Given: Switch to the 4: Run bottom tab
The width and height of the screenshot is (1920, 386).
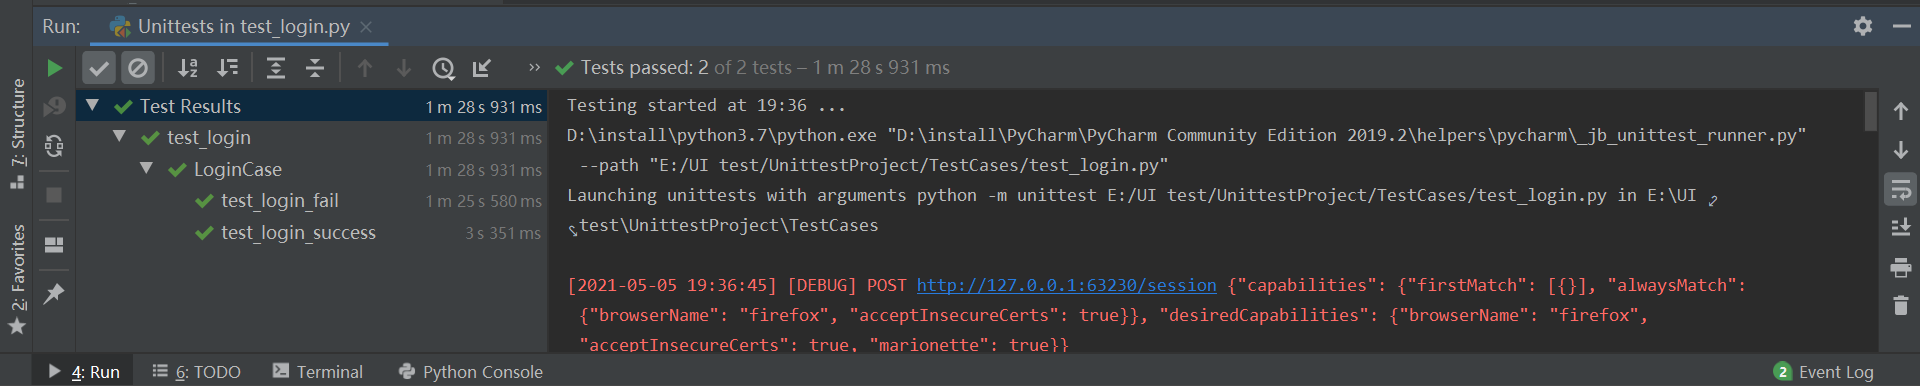Looking at the screenshot, I should click(x=84, y=372).
